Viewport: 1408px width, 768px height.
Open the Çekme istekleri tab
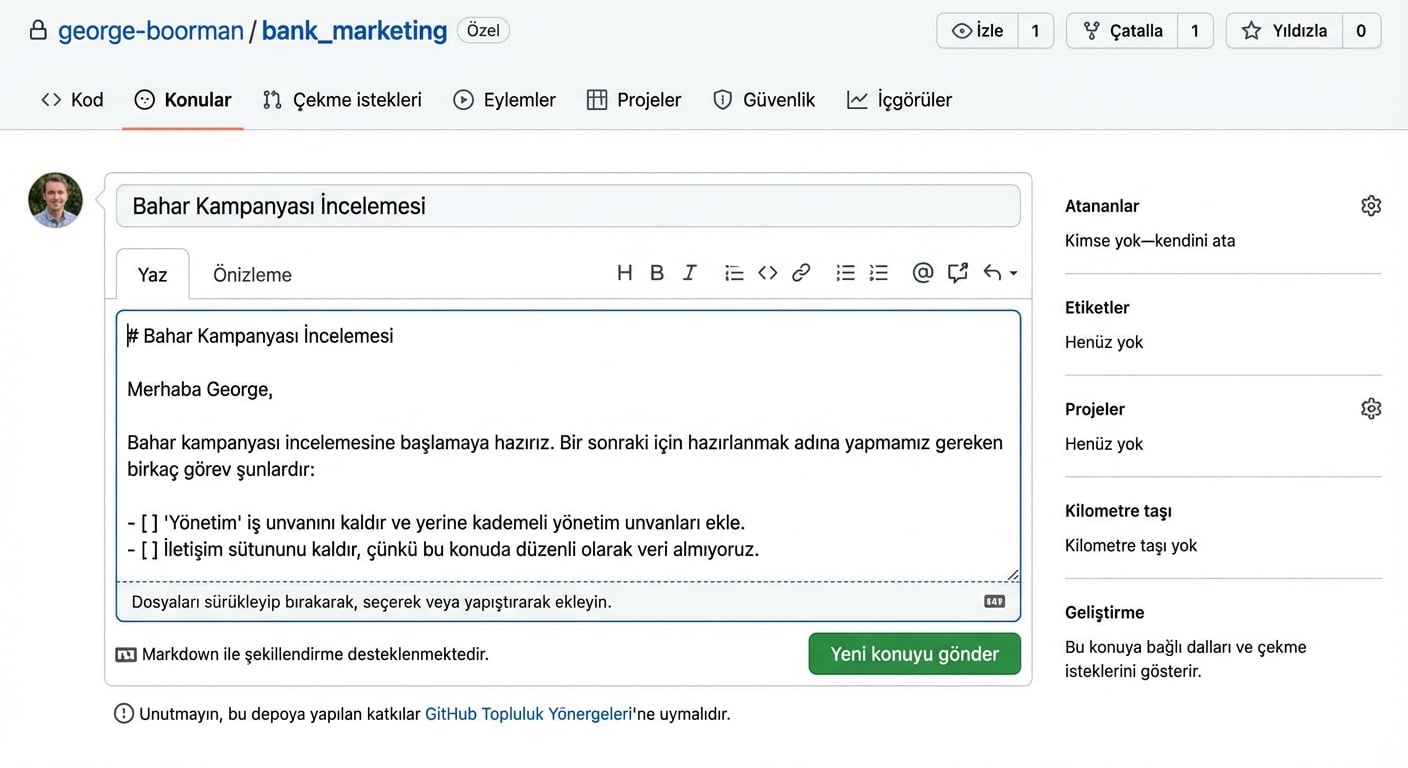pyautogui.click(x=341, y=99)
